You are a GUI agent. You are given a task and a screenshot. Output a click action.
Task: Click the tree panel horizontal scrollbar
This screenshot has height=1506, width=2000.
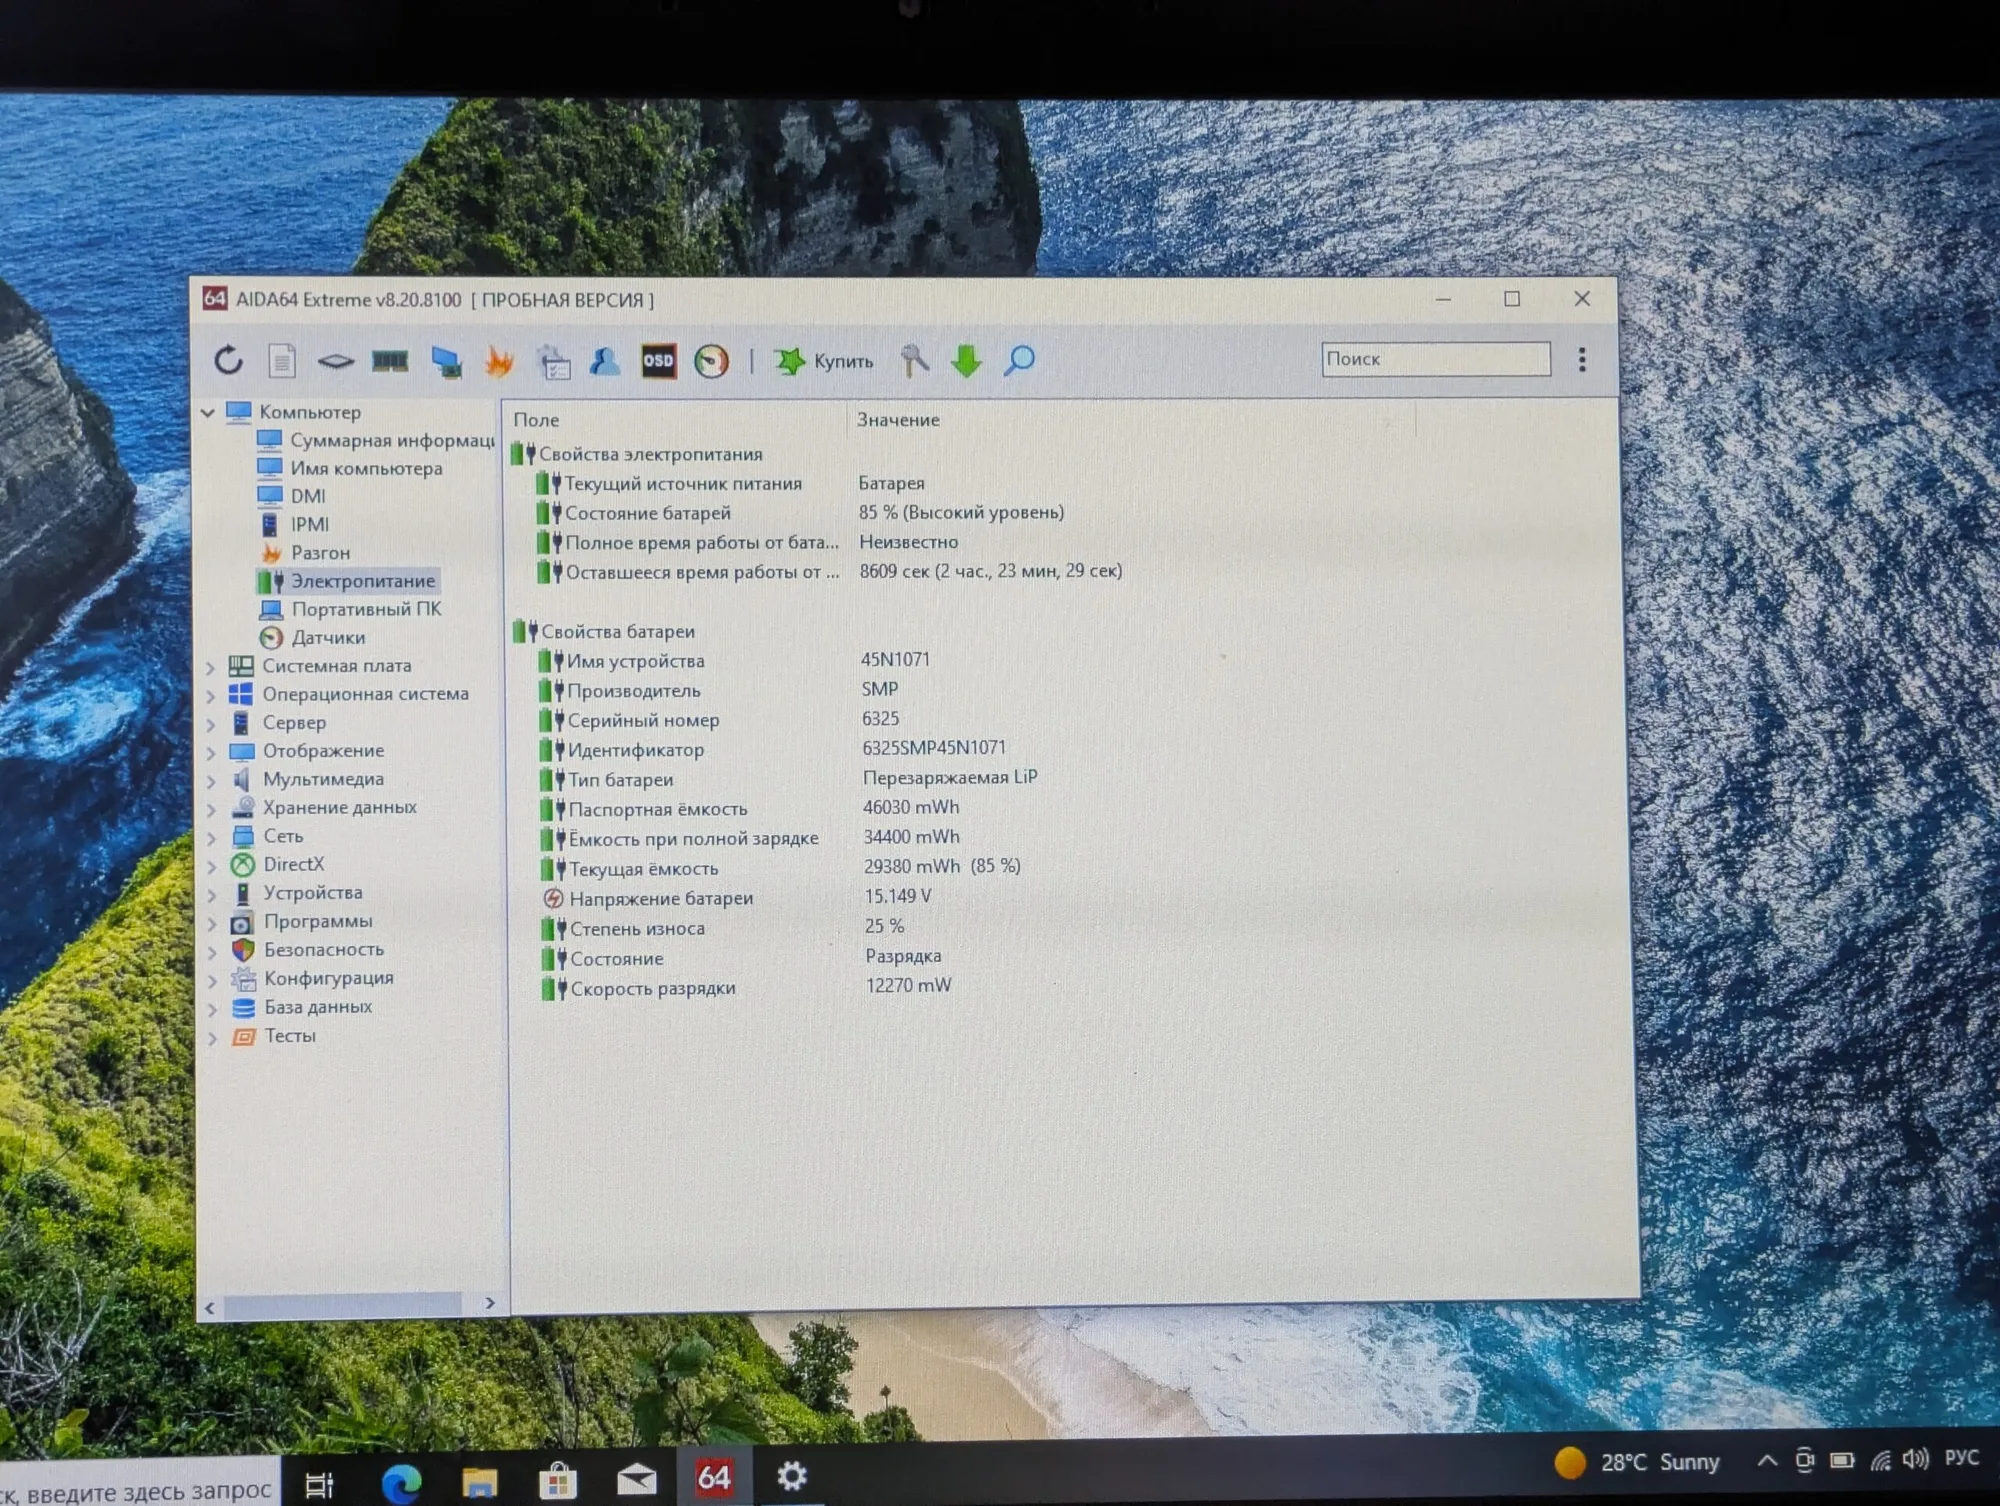point(342,1305)
